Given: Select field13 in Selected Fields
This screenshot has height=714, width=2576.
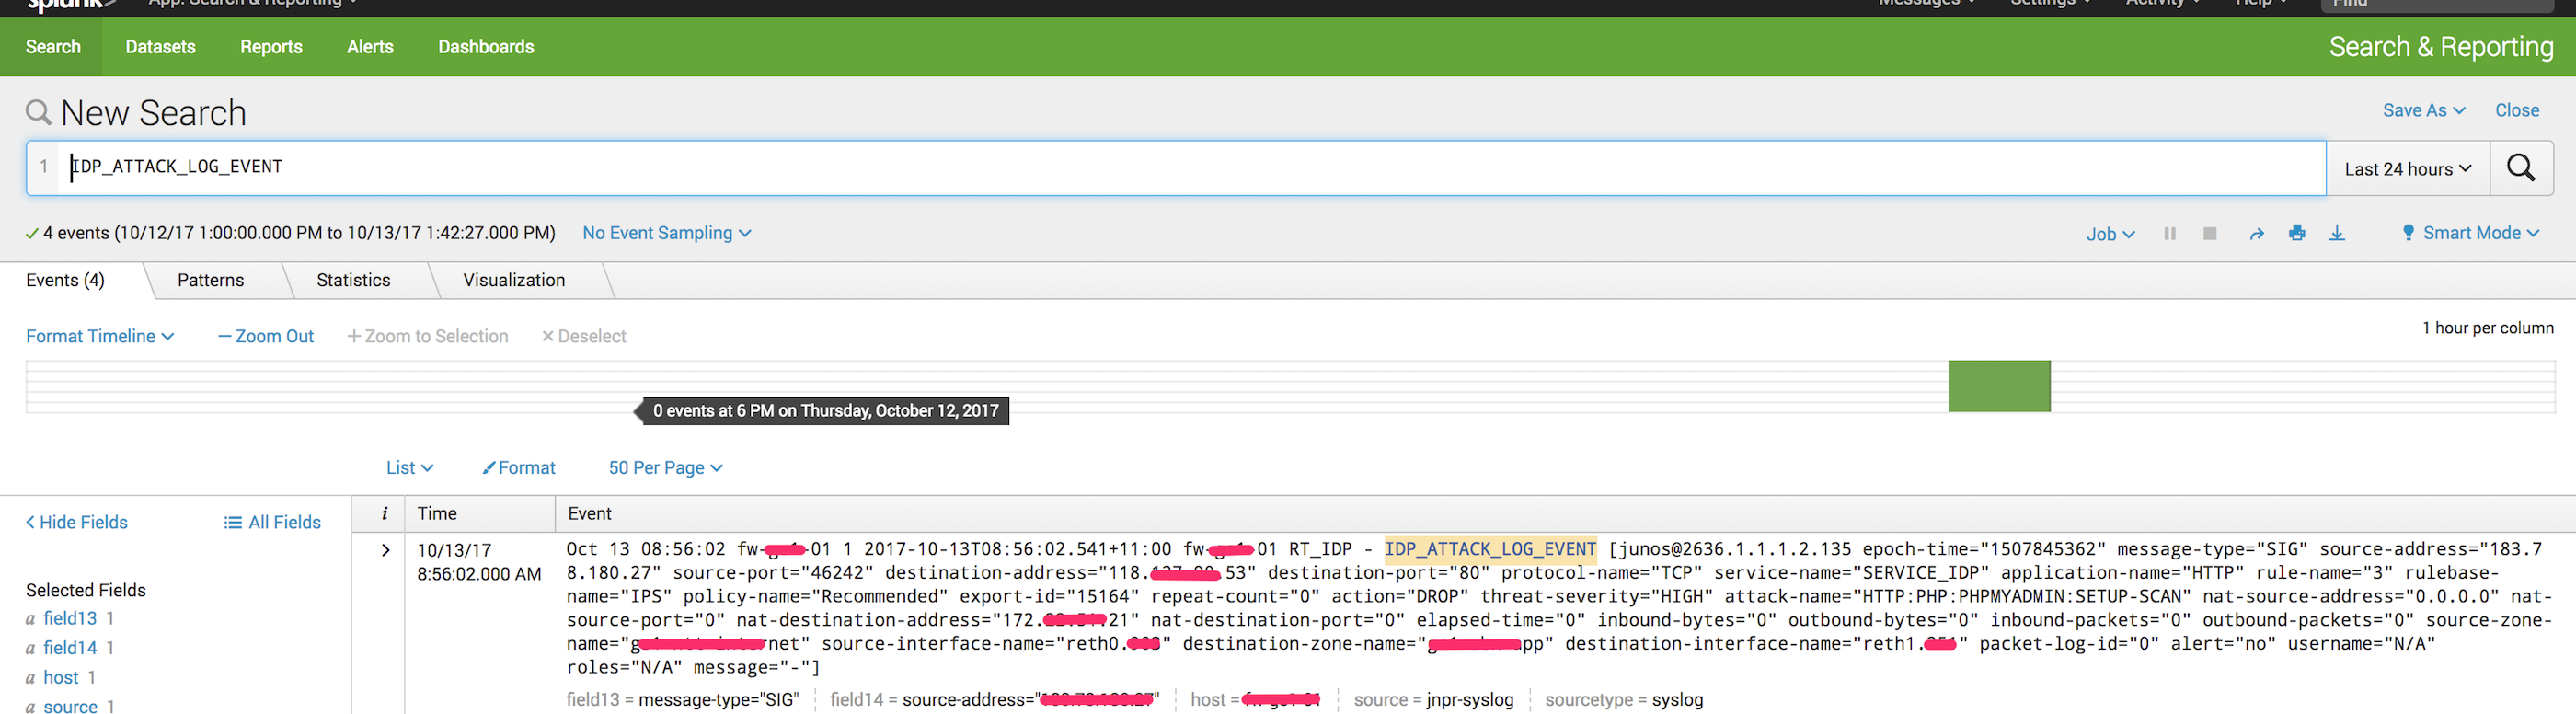Looking at the screenshot, I should [x=70, y=618].
